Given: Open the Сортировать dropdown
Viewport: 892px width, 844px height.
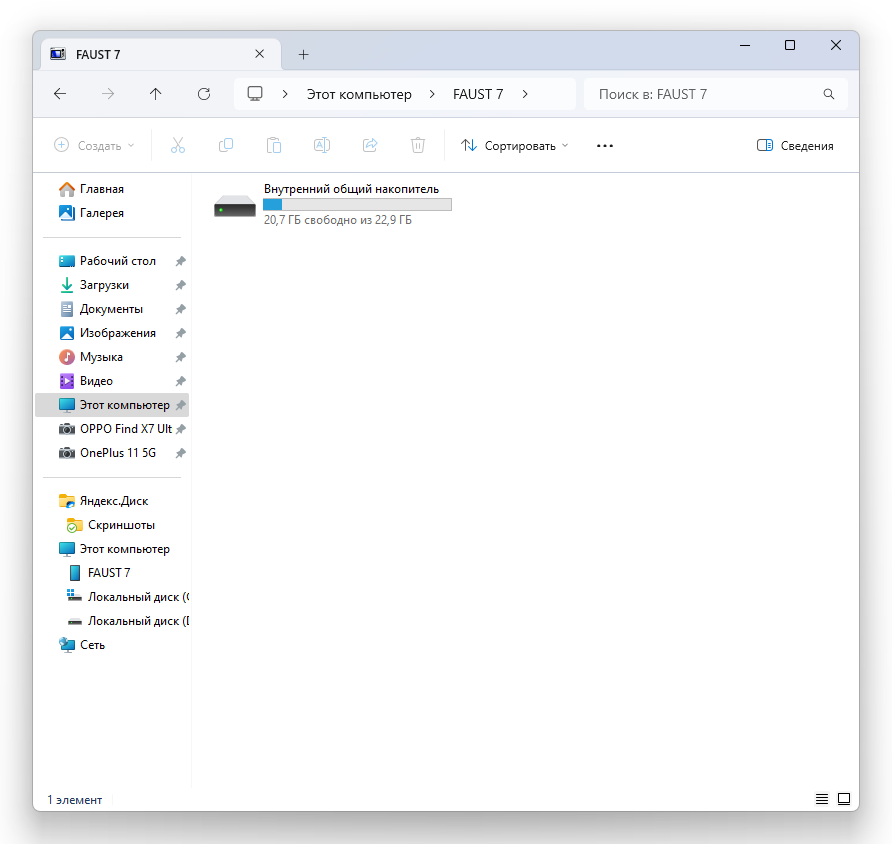Looking at the screenshot, I should pos(515,146).
